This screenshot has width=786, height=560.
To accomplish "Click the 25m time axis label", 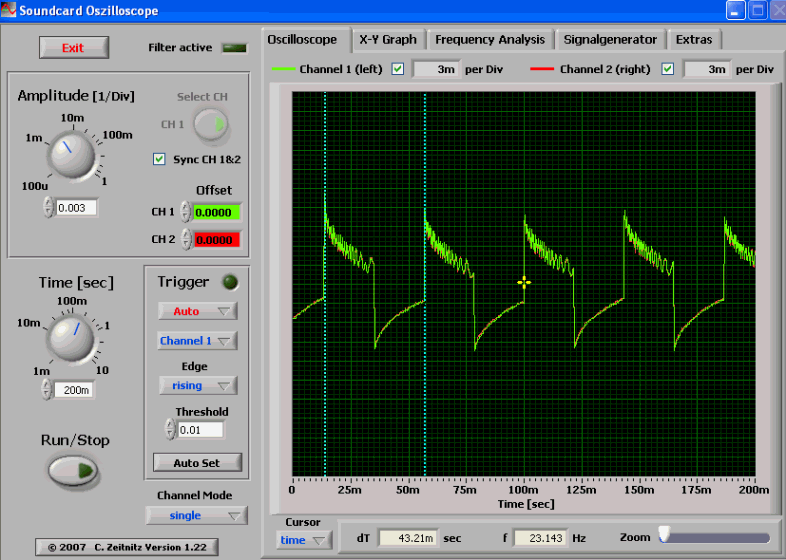I will point(349,490).
